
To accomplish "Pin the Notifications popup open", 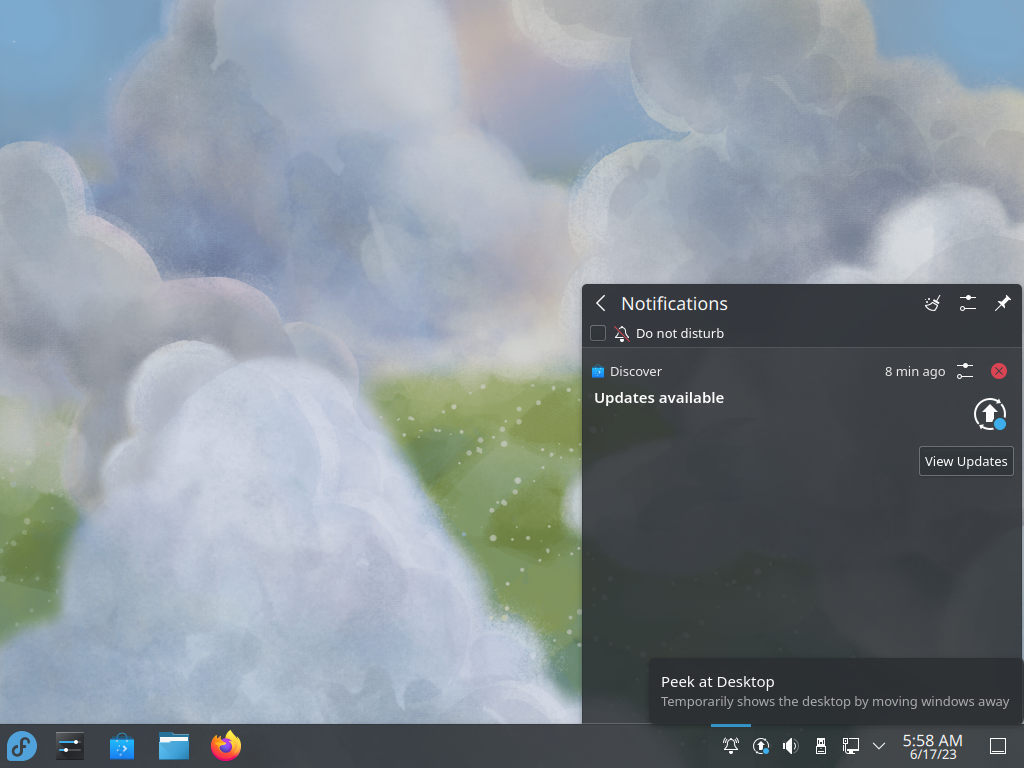I will [1002, 303].
